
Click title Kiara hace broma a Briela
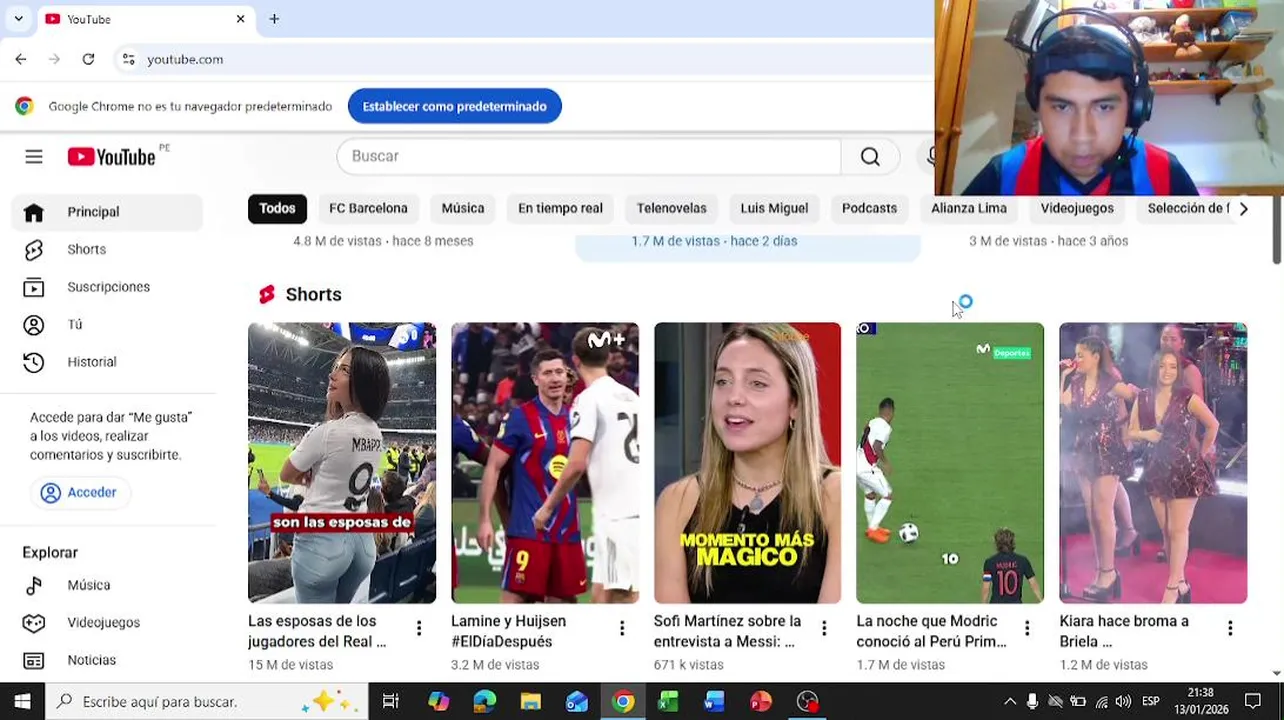[1124, 631]
